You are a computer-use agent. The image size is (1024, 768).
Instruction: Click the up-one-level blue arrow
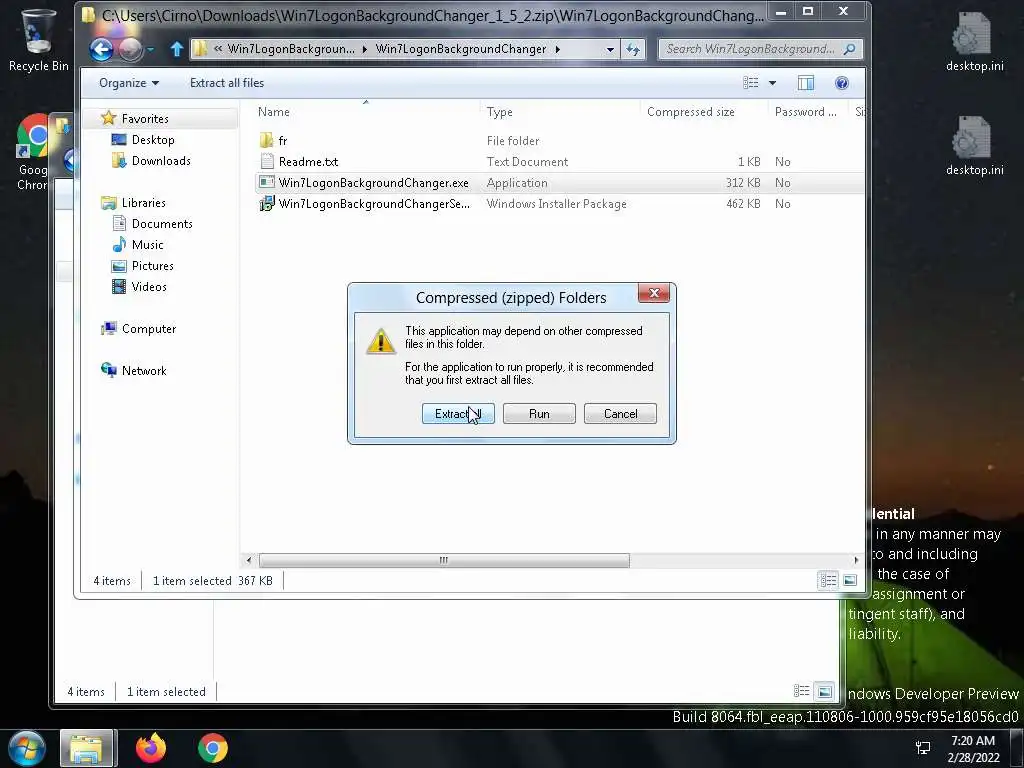click(176, 49)
